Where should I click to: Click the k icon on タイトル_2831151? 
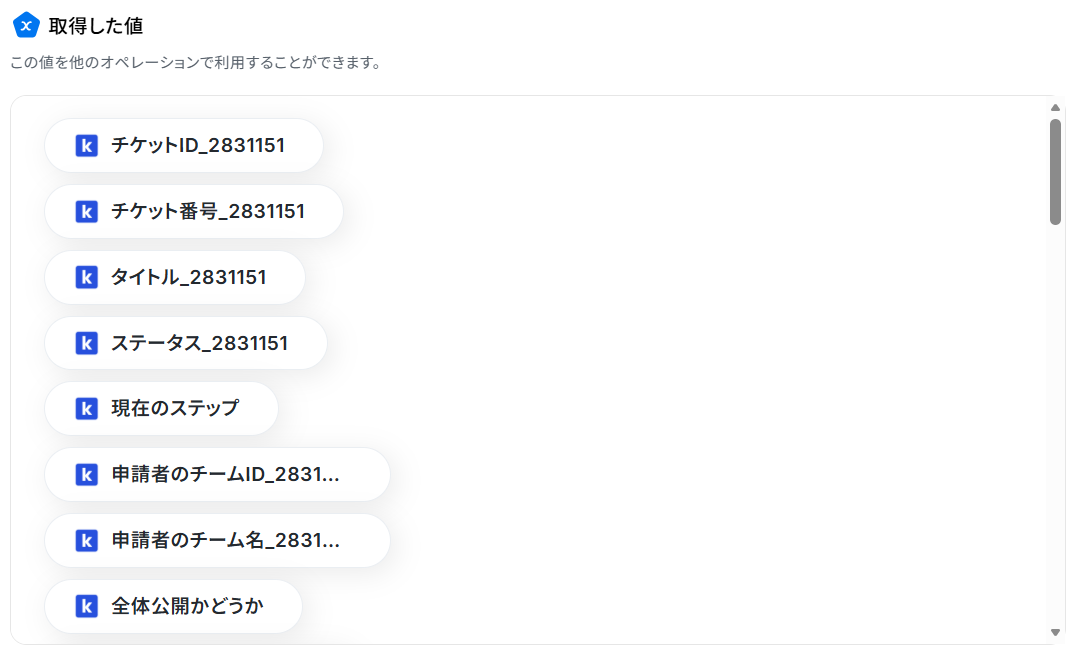(x=86, y=277)
